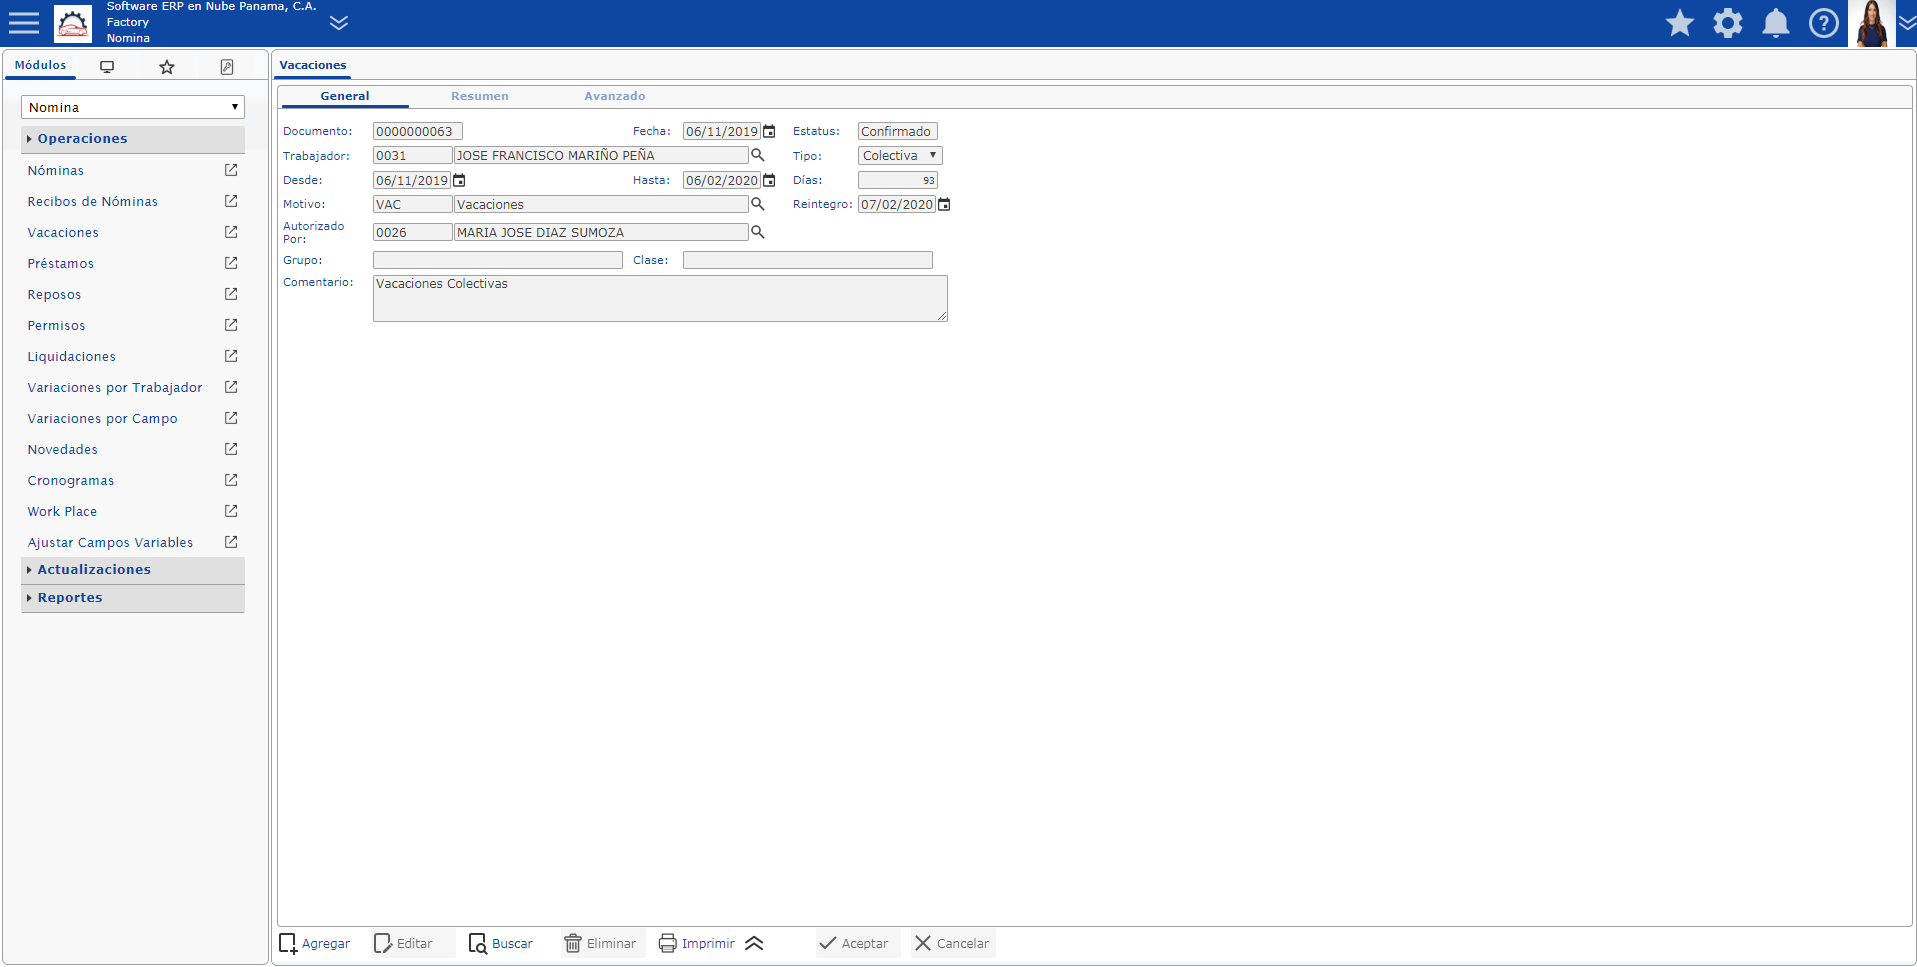
Task: Expand the company selector double chevron
Action: (x=339, y=23)
